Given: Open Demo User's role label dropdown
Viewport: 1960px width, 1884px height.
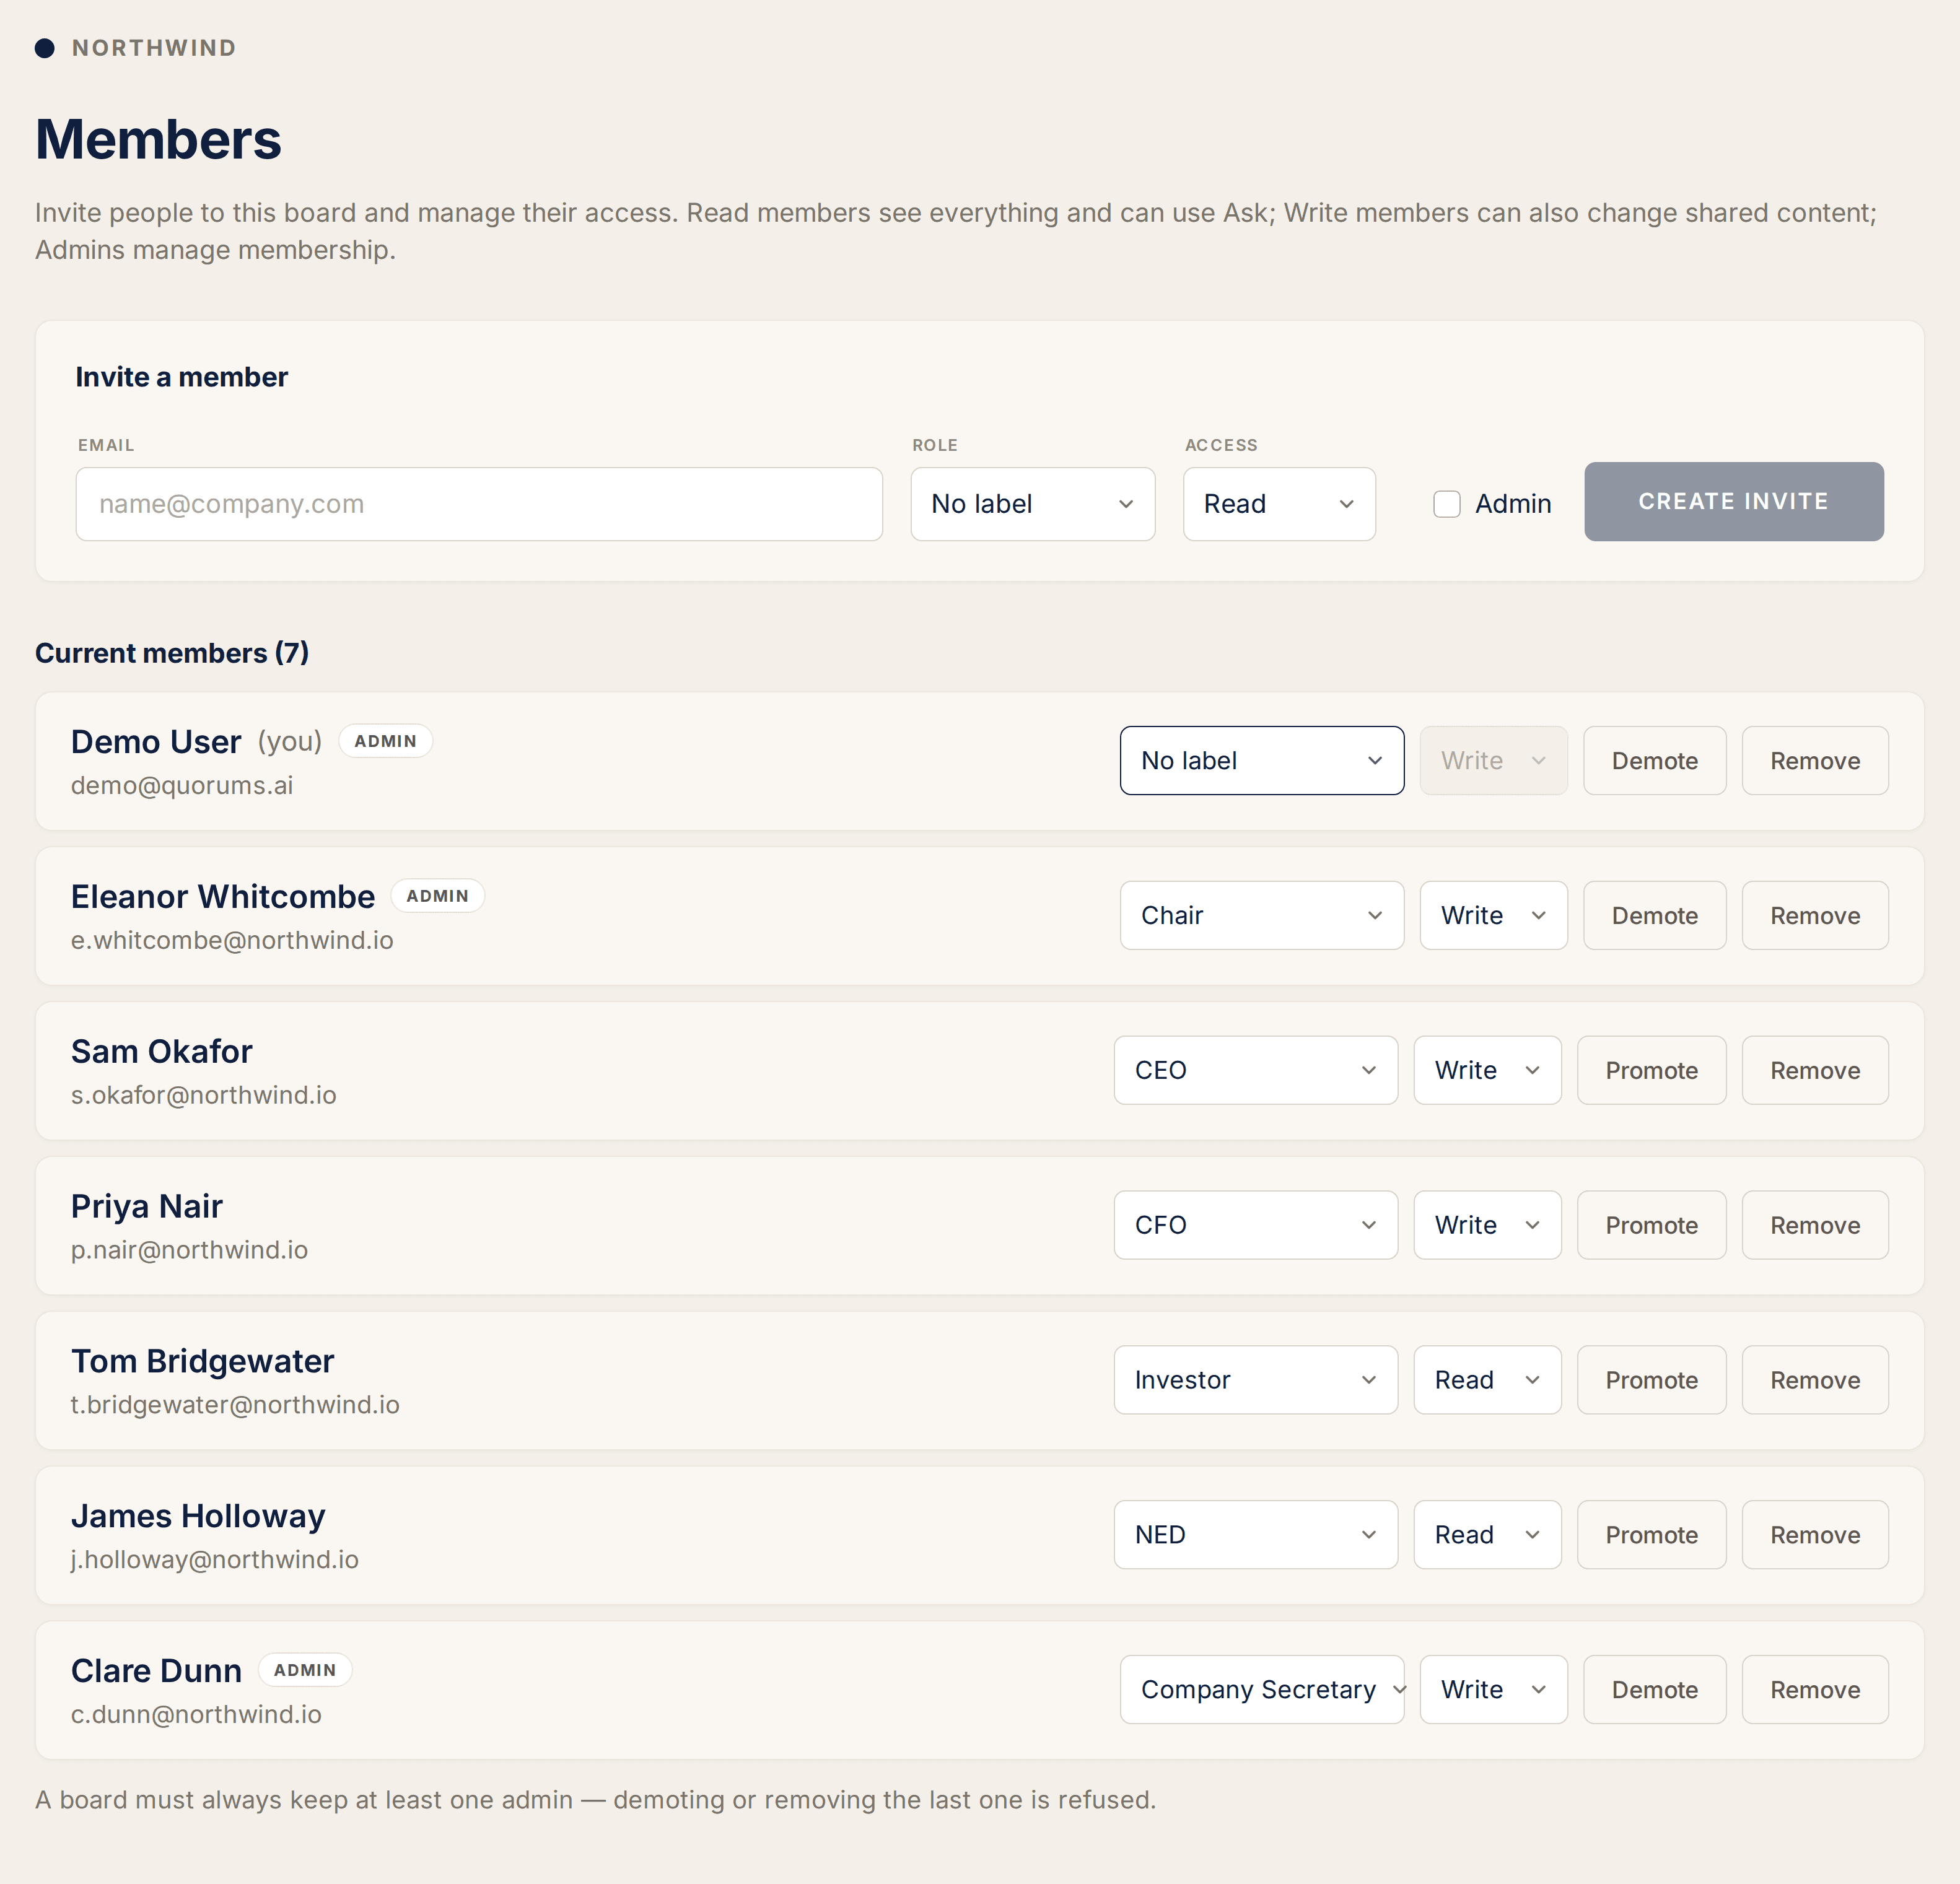Looking at the screenshot, I should [1262, 761].
